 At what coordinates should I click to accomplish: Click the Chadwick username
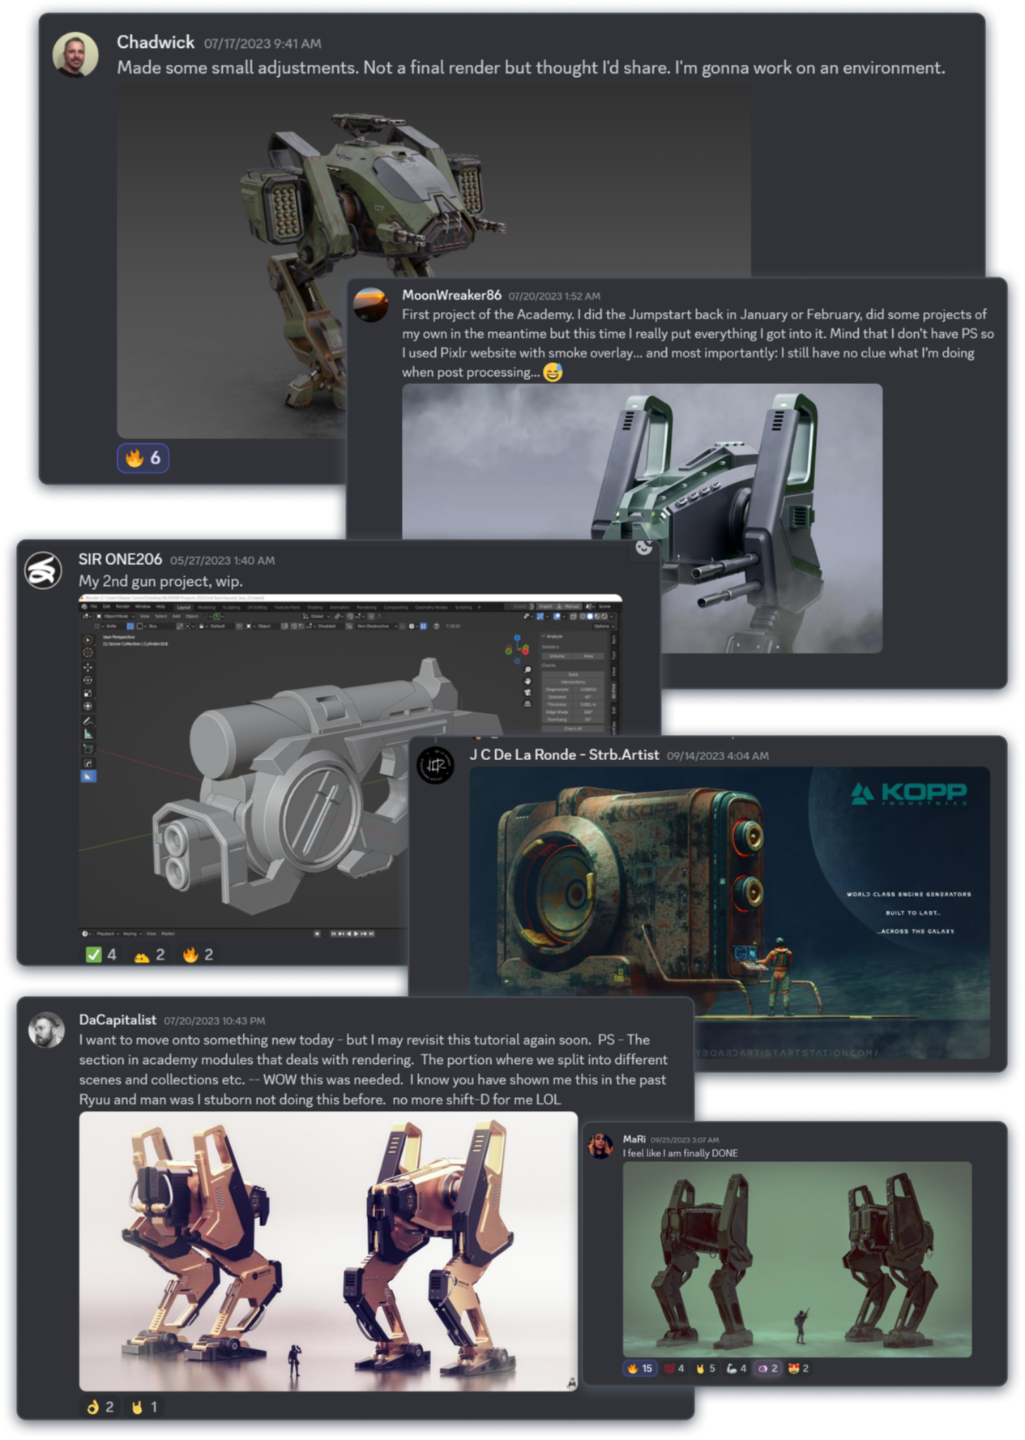click(155, 42)
